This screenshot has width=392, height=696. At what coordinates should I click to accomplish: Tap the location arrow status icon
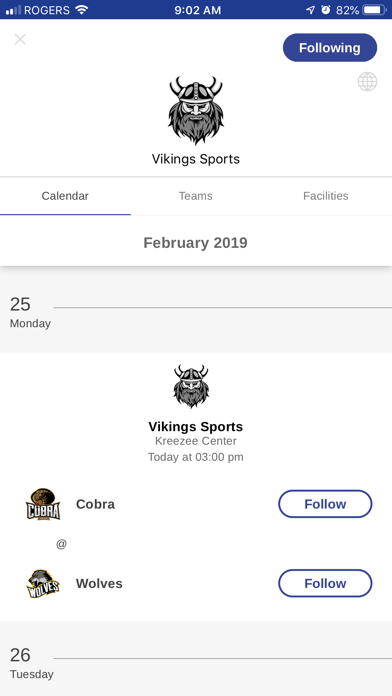pos(311,10)
